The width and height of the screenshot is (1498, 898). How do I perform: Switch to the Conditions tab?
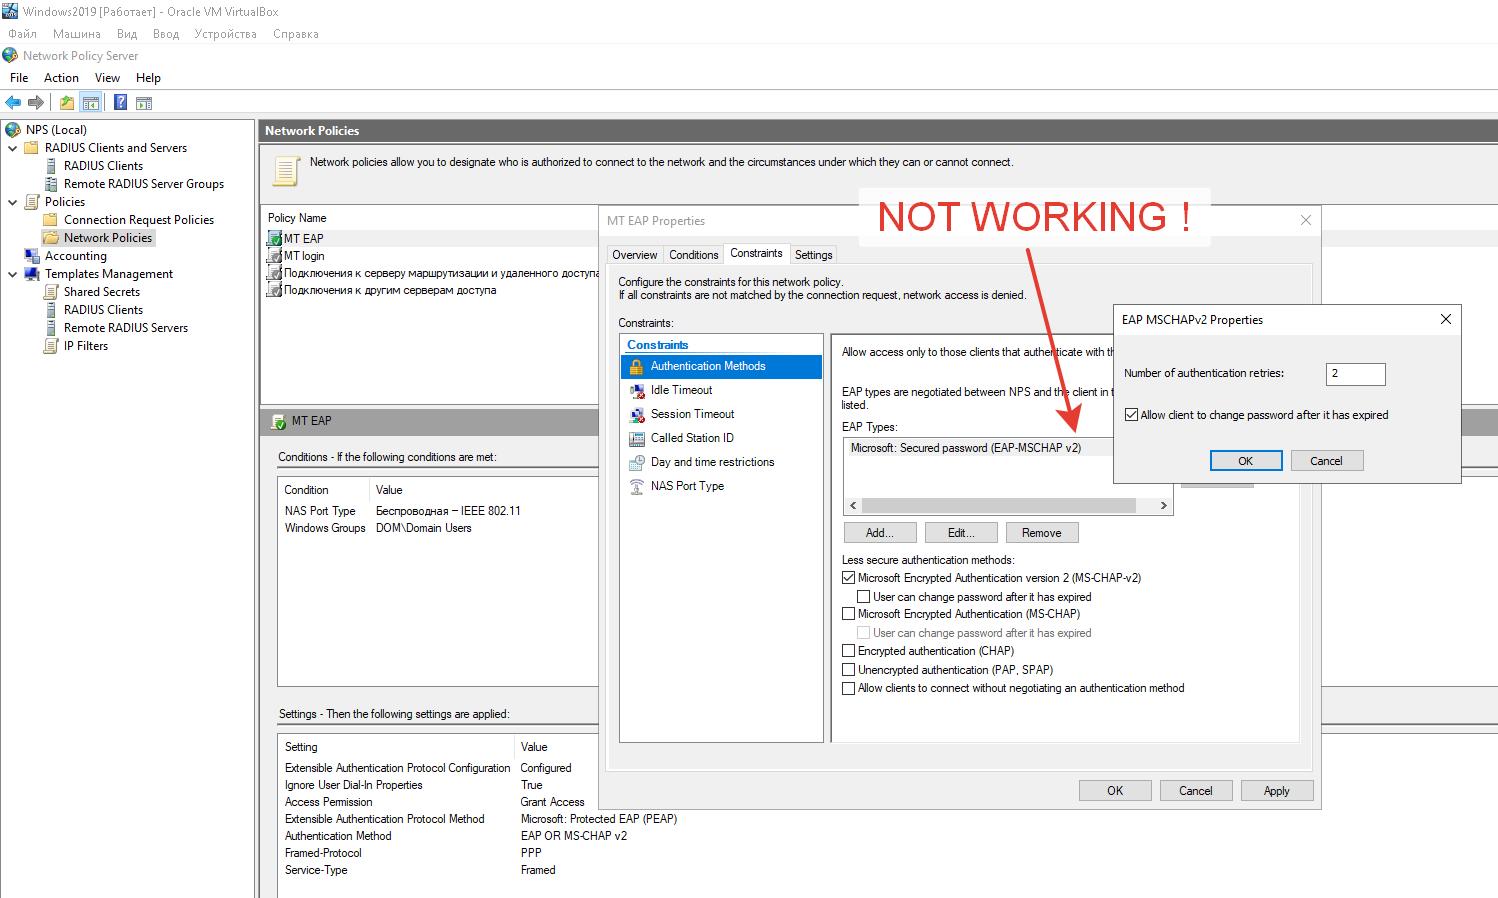coord(694,255)
